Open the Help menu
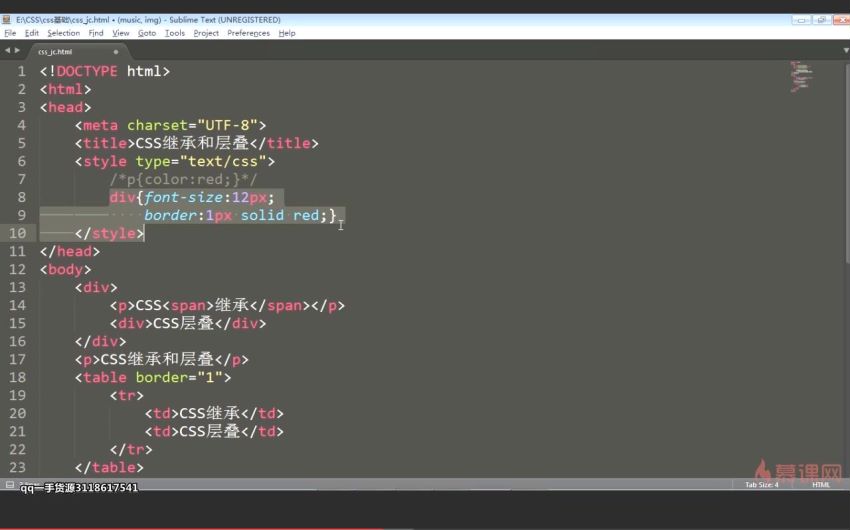Viewport: 850px width, 530px height. (x=287, y=33)
